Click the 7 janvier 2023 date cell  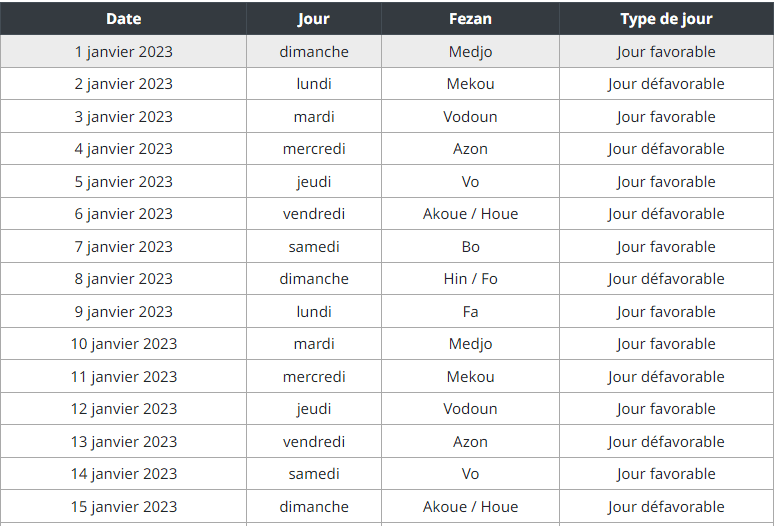coord(123,247)
